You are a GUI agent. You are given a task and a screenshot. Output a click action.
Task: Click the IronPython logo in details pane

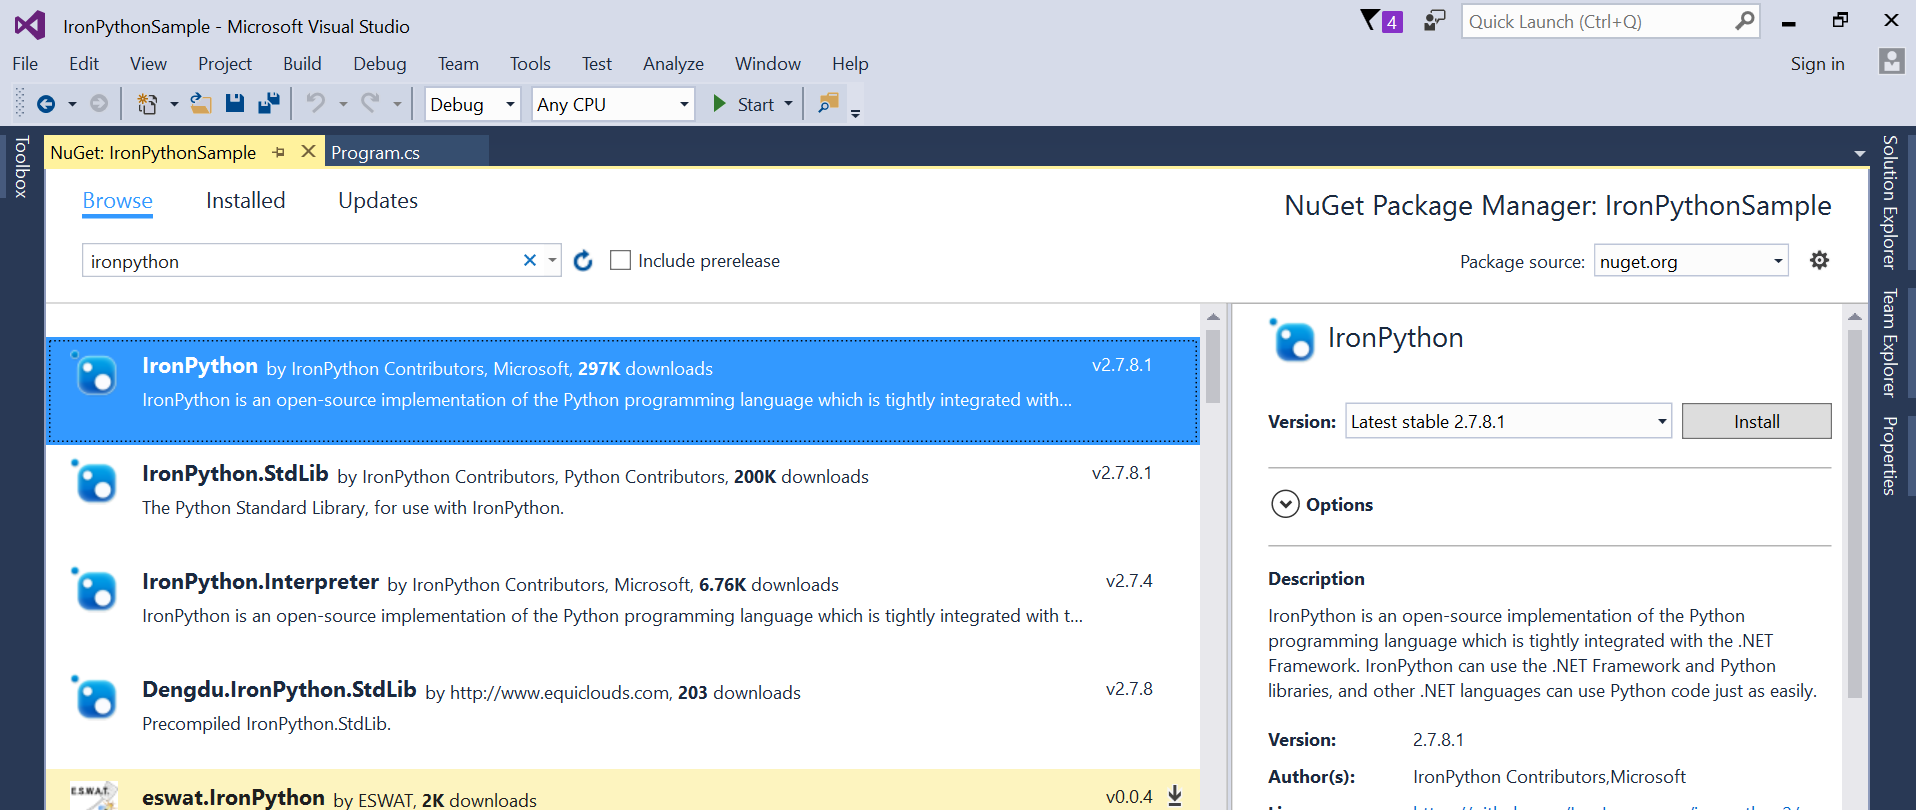tap(1292, 340)
